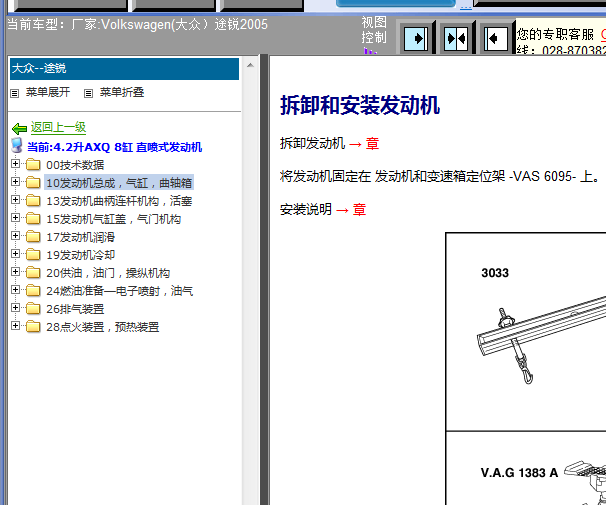606x505 pixels.
Task: Click the 当前:4.2升AXQ 8缸 直喷式发动机 heading
Action: point(115,147)
